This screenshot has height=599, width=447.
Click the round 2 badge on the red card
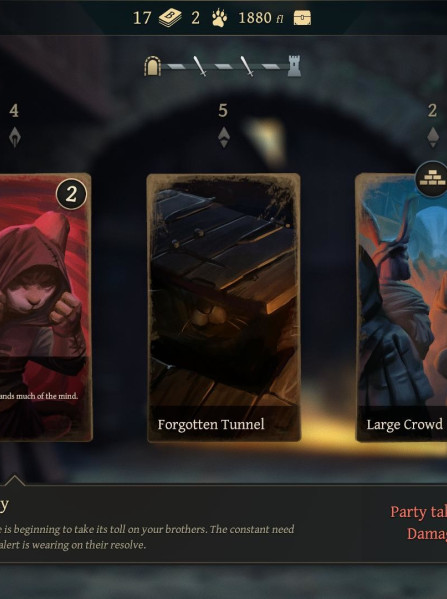71,194
